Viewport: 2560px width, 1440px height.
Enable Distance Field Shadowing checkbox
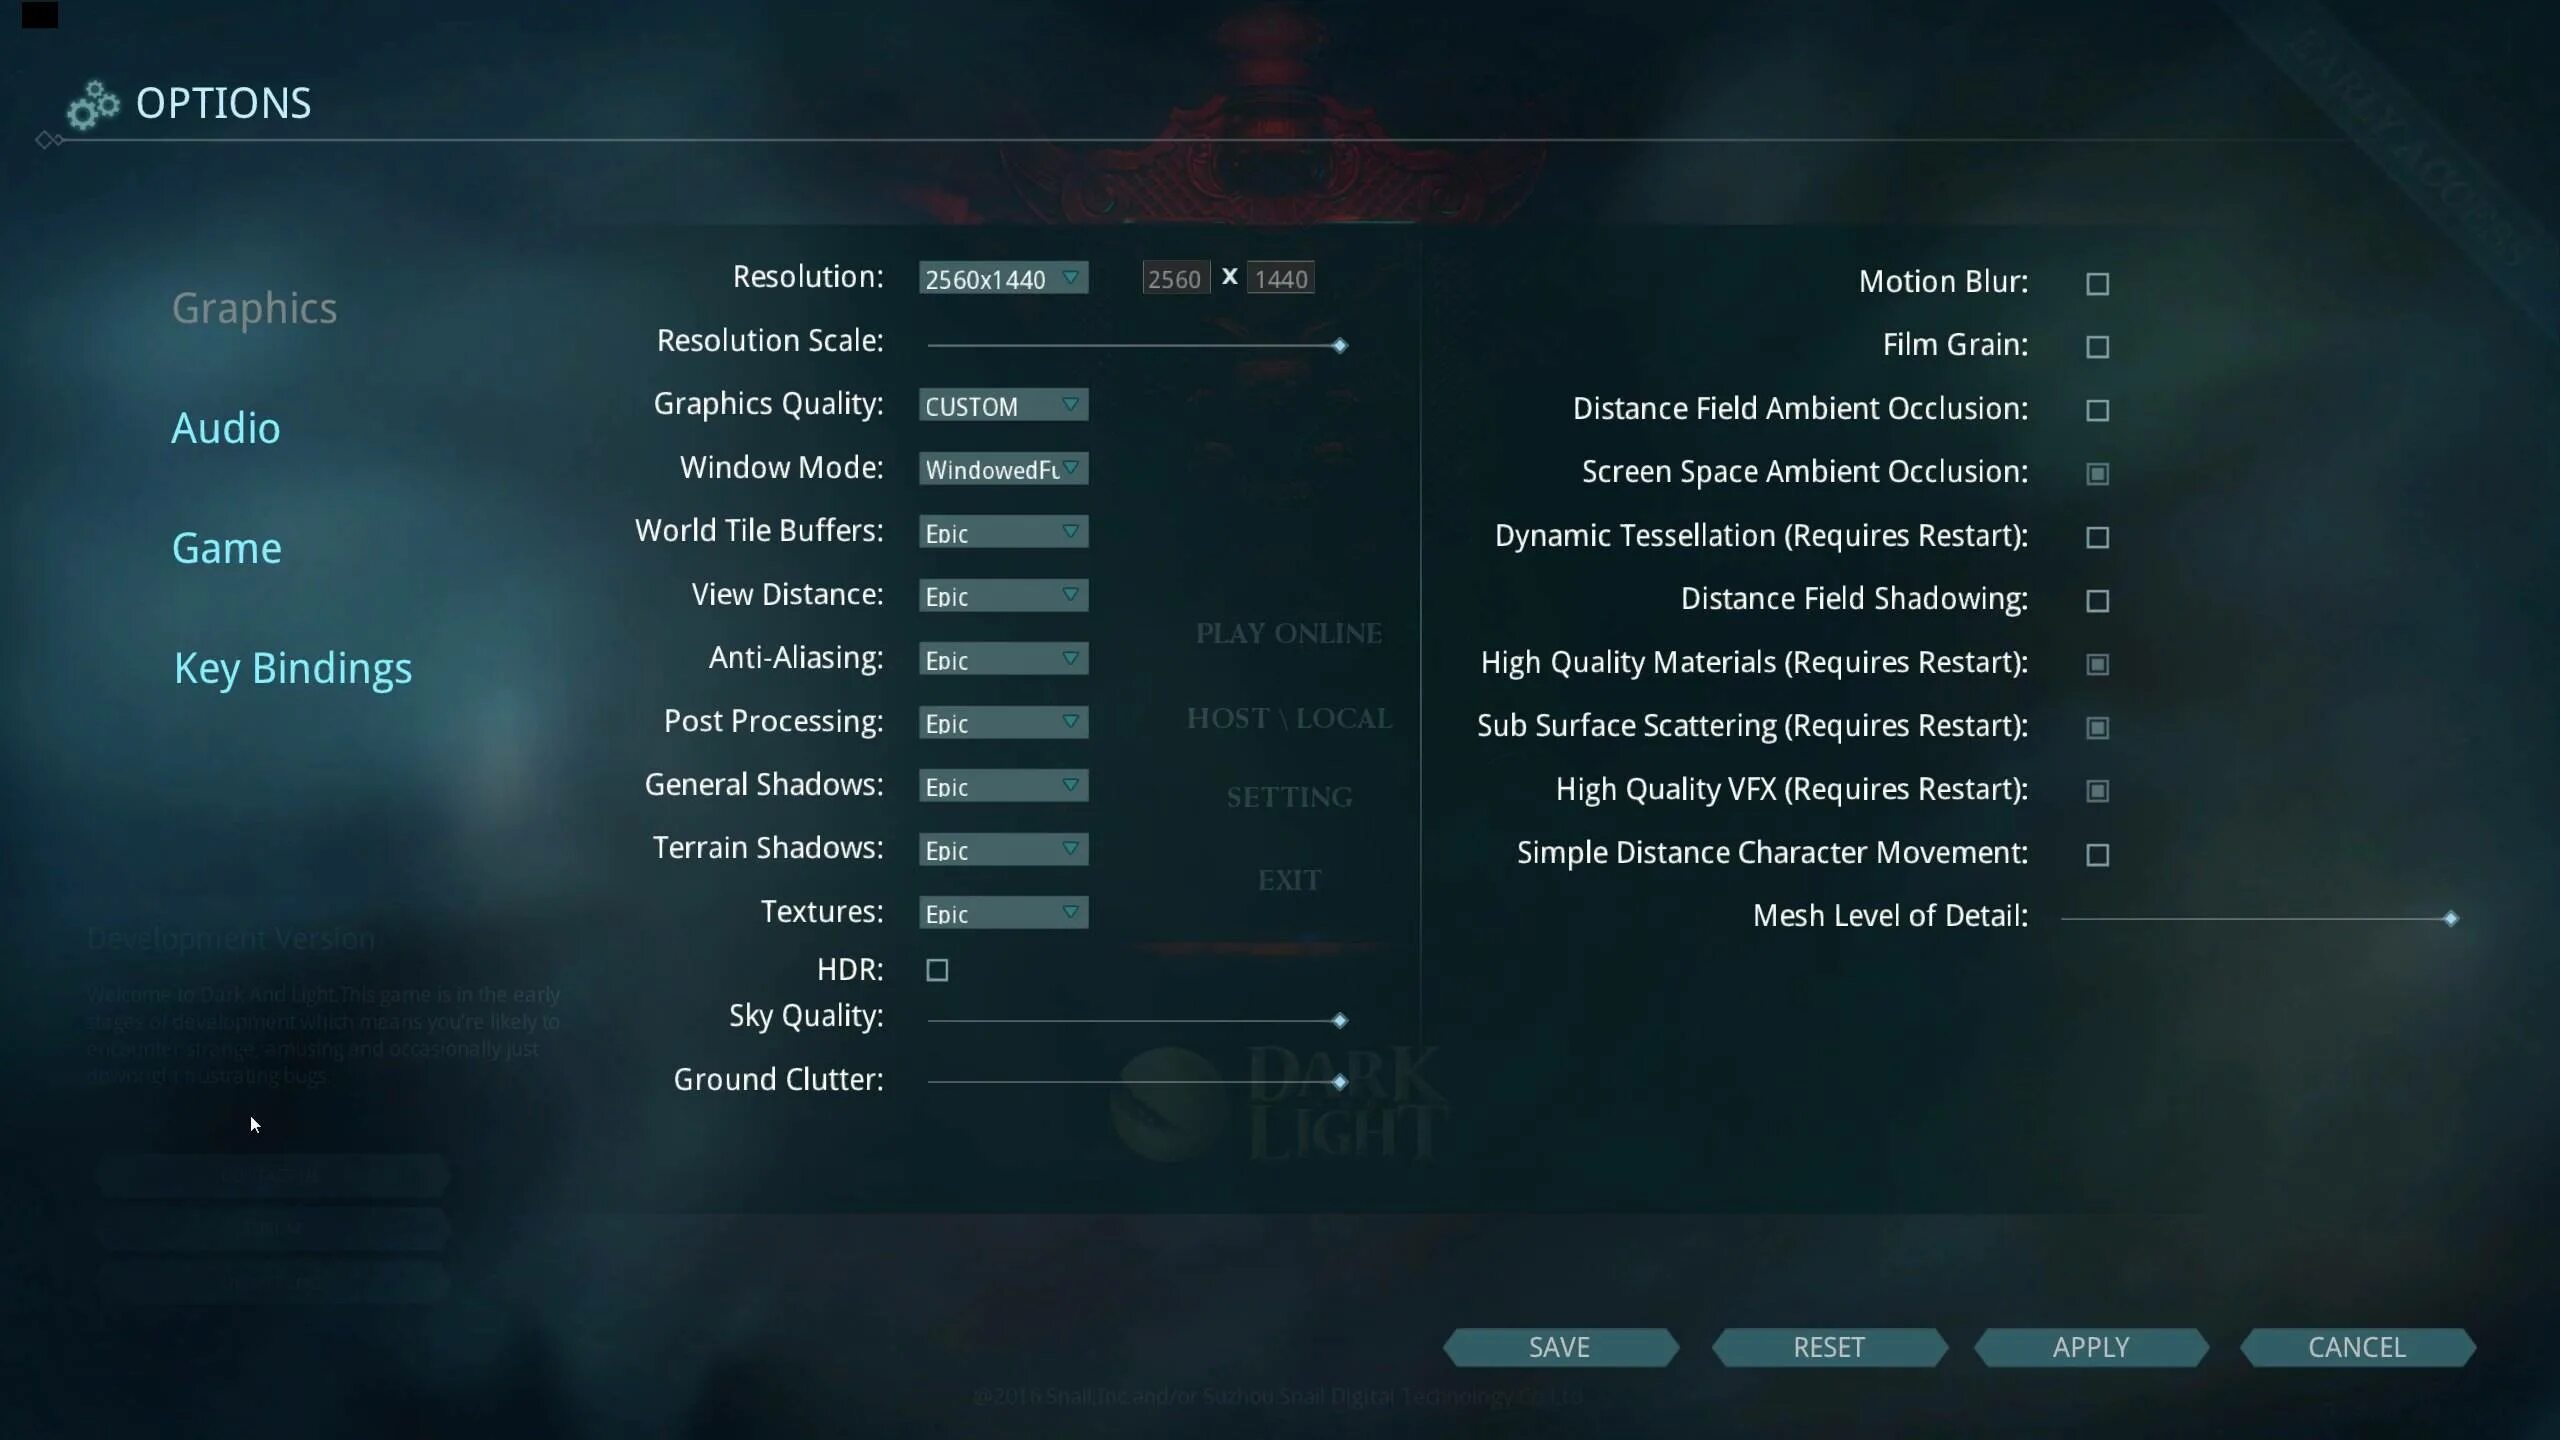tap(2098, 598)
